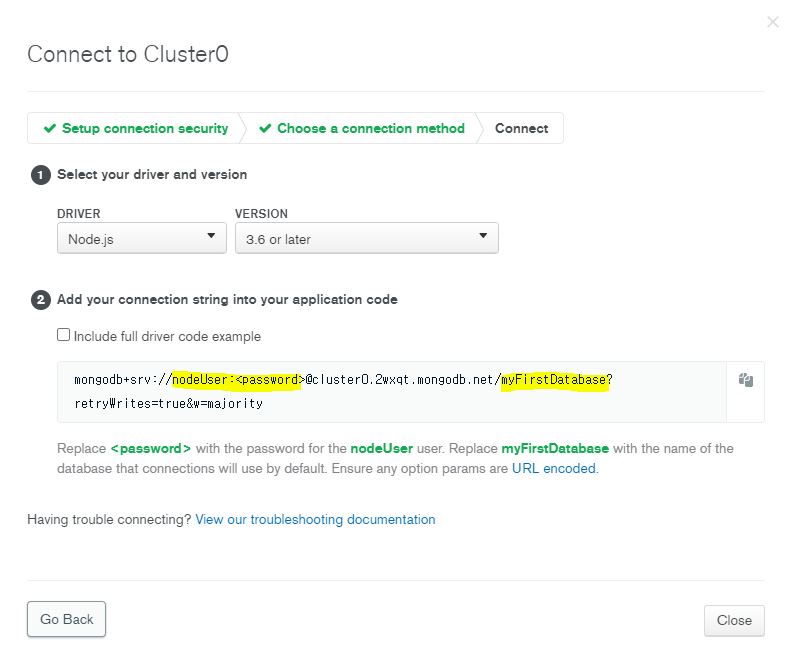Go to Choose a connection method step
The image size is (791, 661).
pos(362,128)
